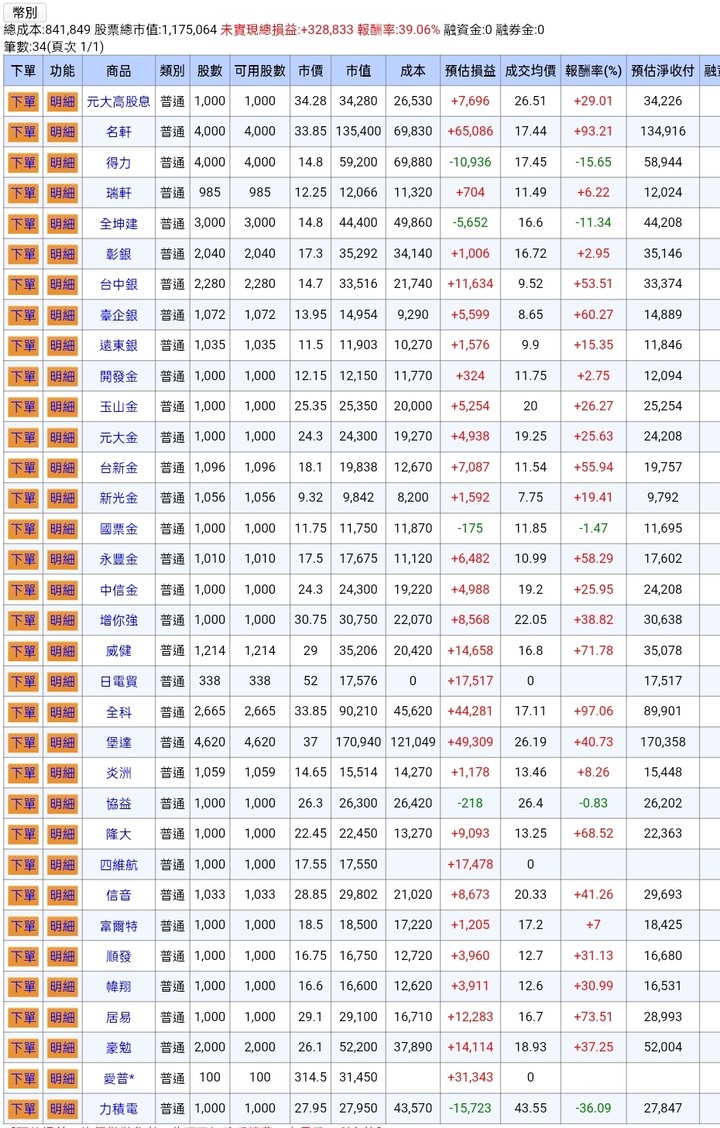This screenshot has width=720, height=1128.
Task: Click 下單 in 台中銀 row
Action: tap(23, 284)
